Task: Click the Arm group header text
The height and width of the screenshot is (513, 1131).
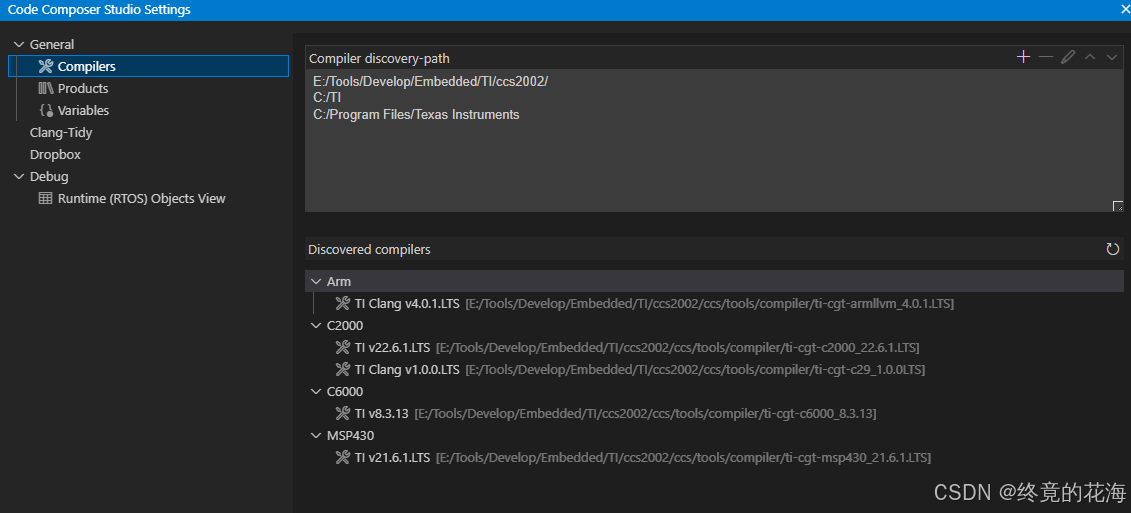Action: pos(339,281)
